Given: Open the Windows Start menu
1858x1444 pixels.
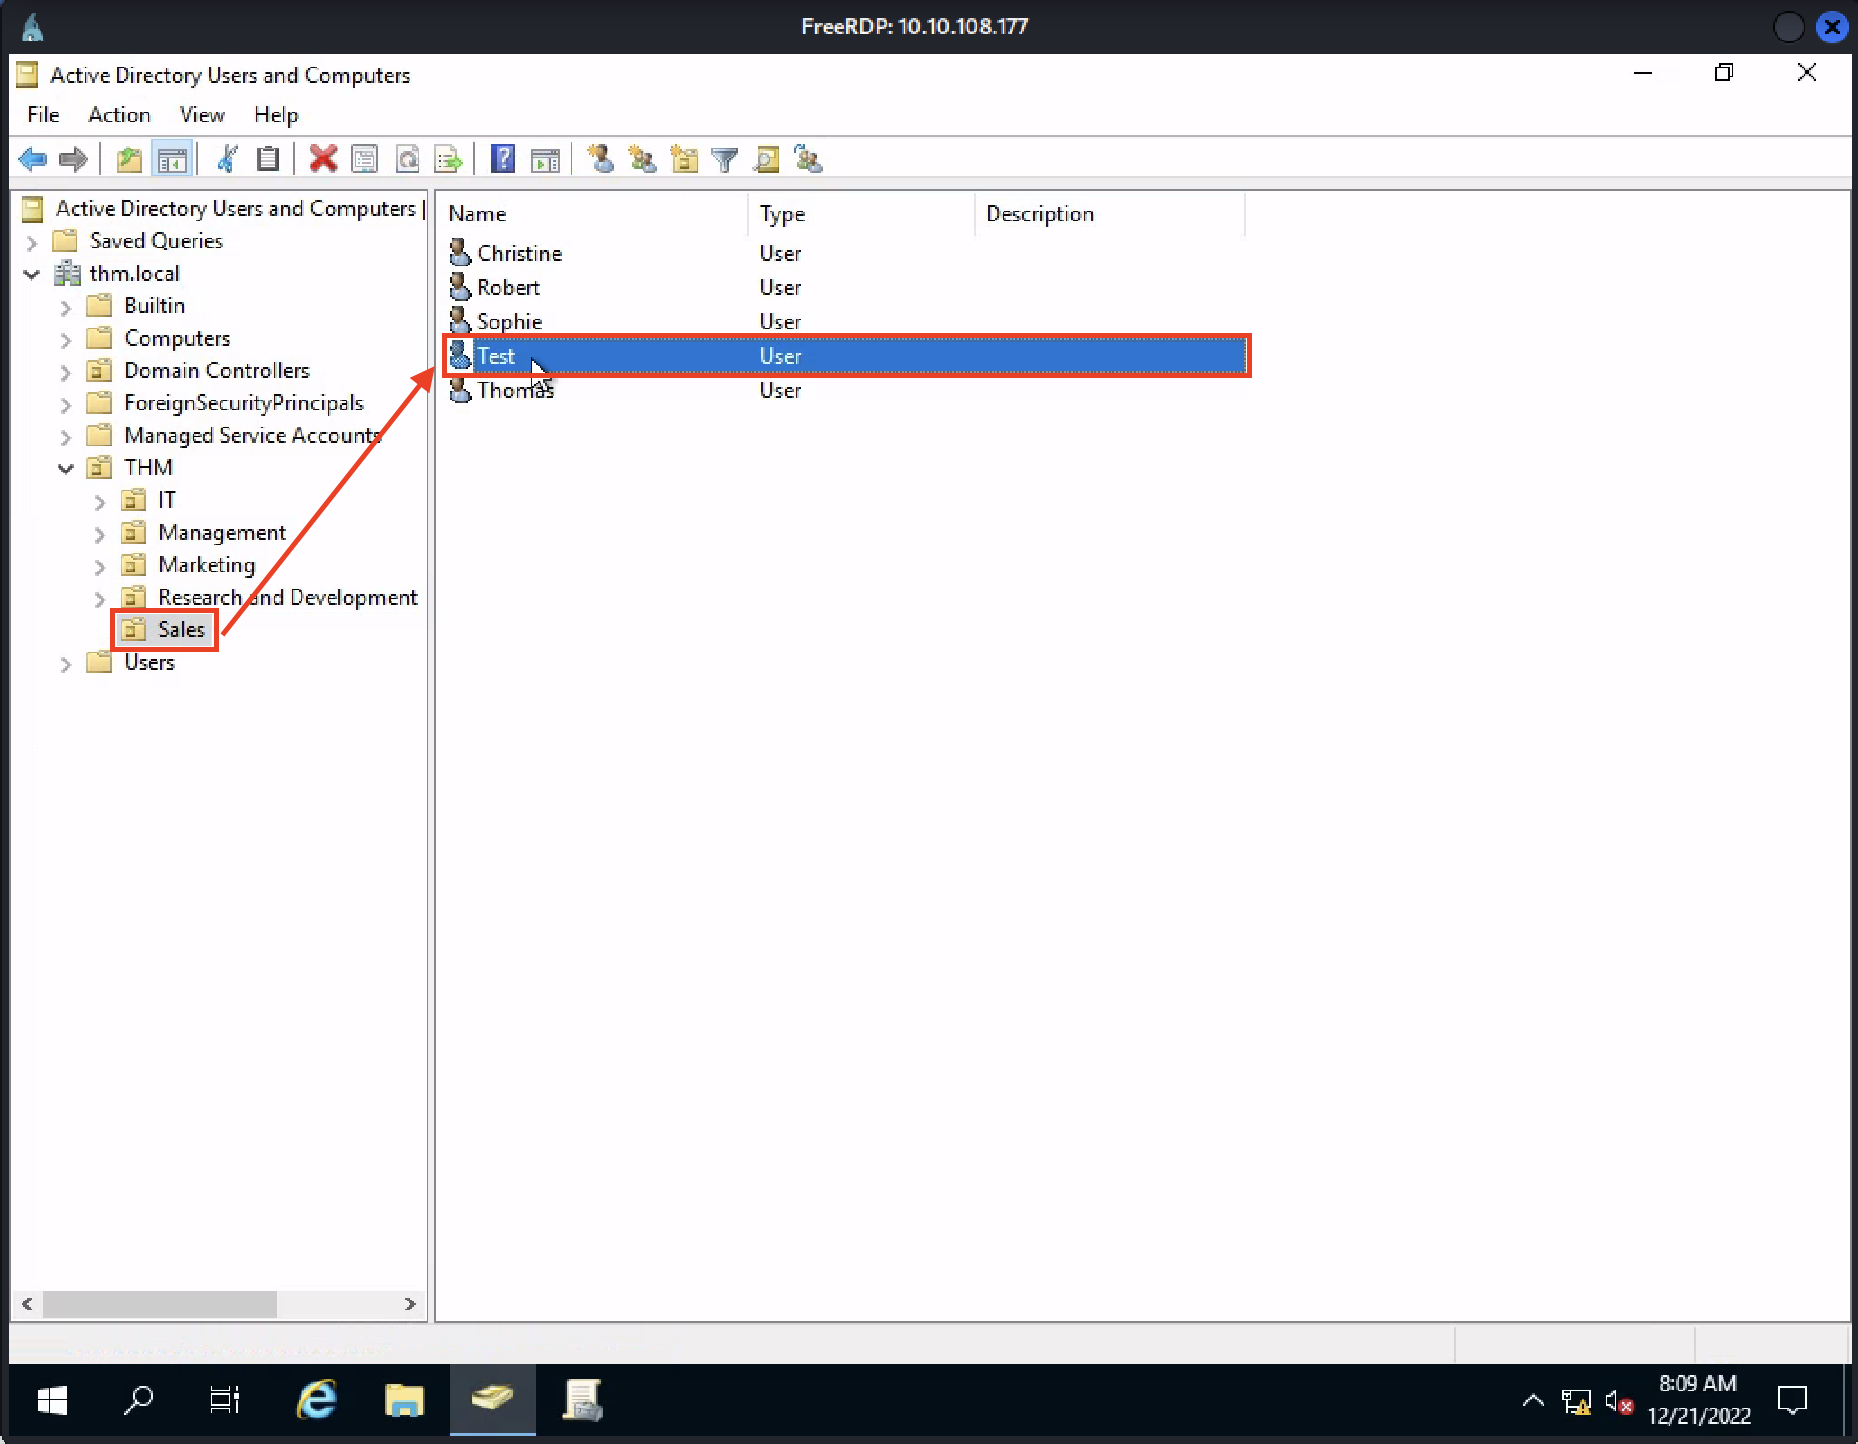Looking at the screenshot, I should (x=52, y=1401).
